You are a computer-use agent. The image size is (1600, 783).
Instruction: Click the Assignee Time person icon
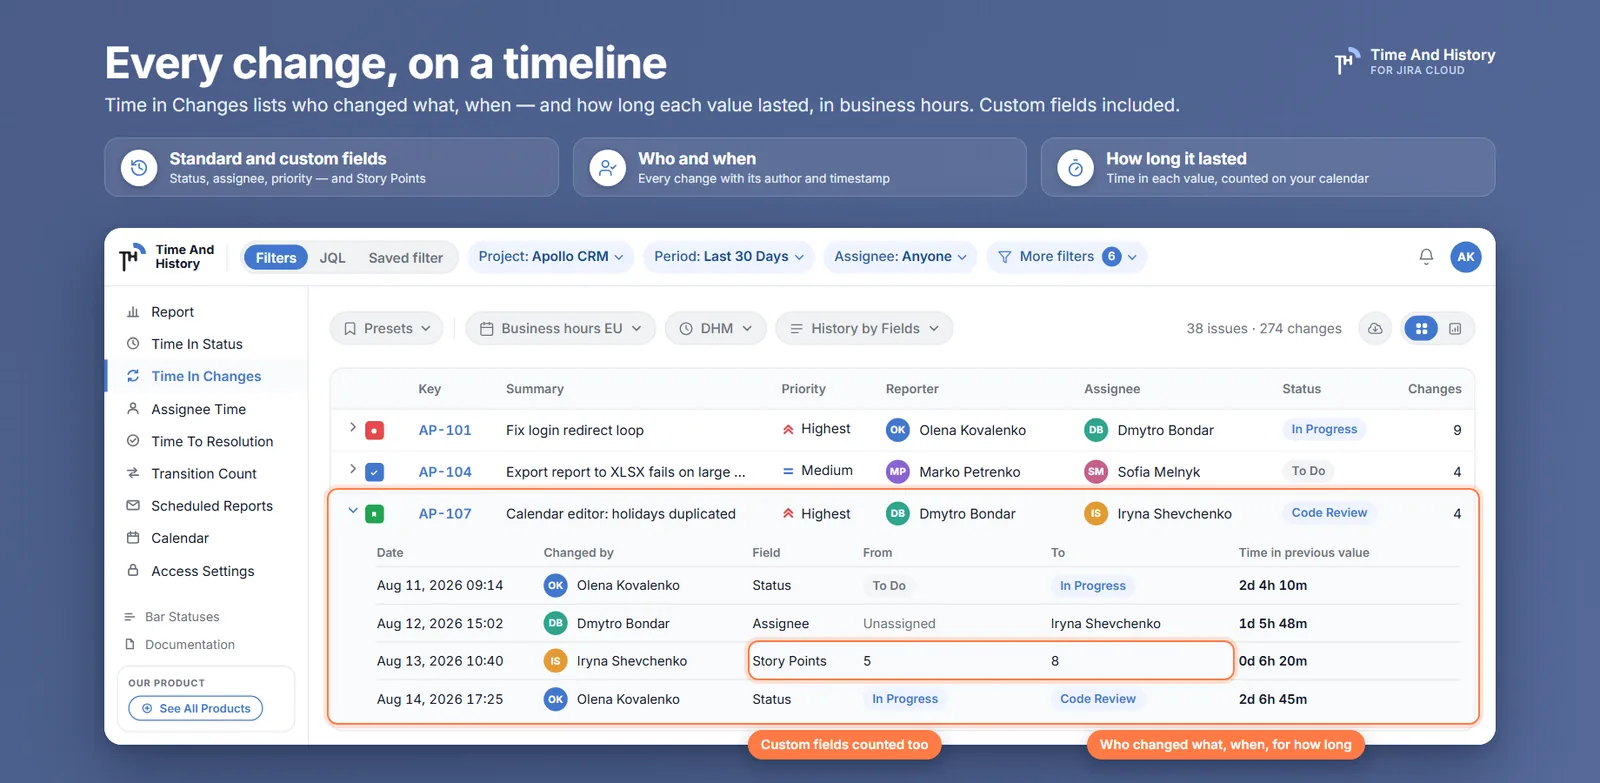pyautogui.click(x=133, y=408)
